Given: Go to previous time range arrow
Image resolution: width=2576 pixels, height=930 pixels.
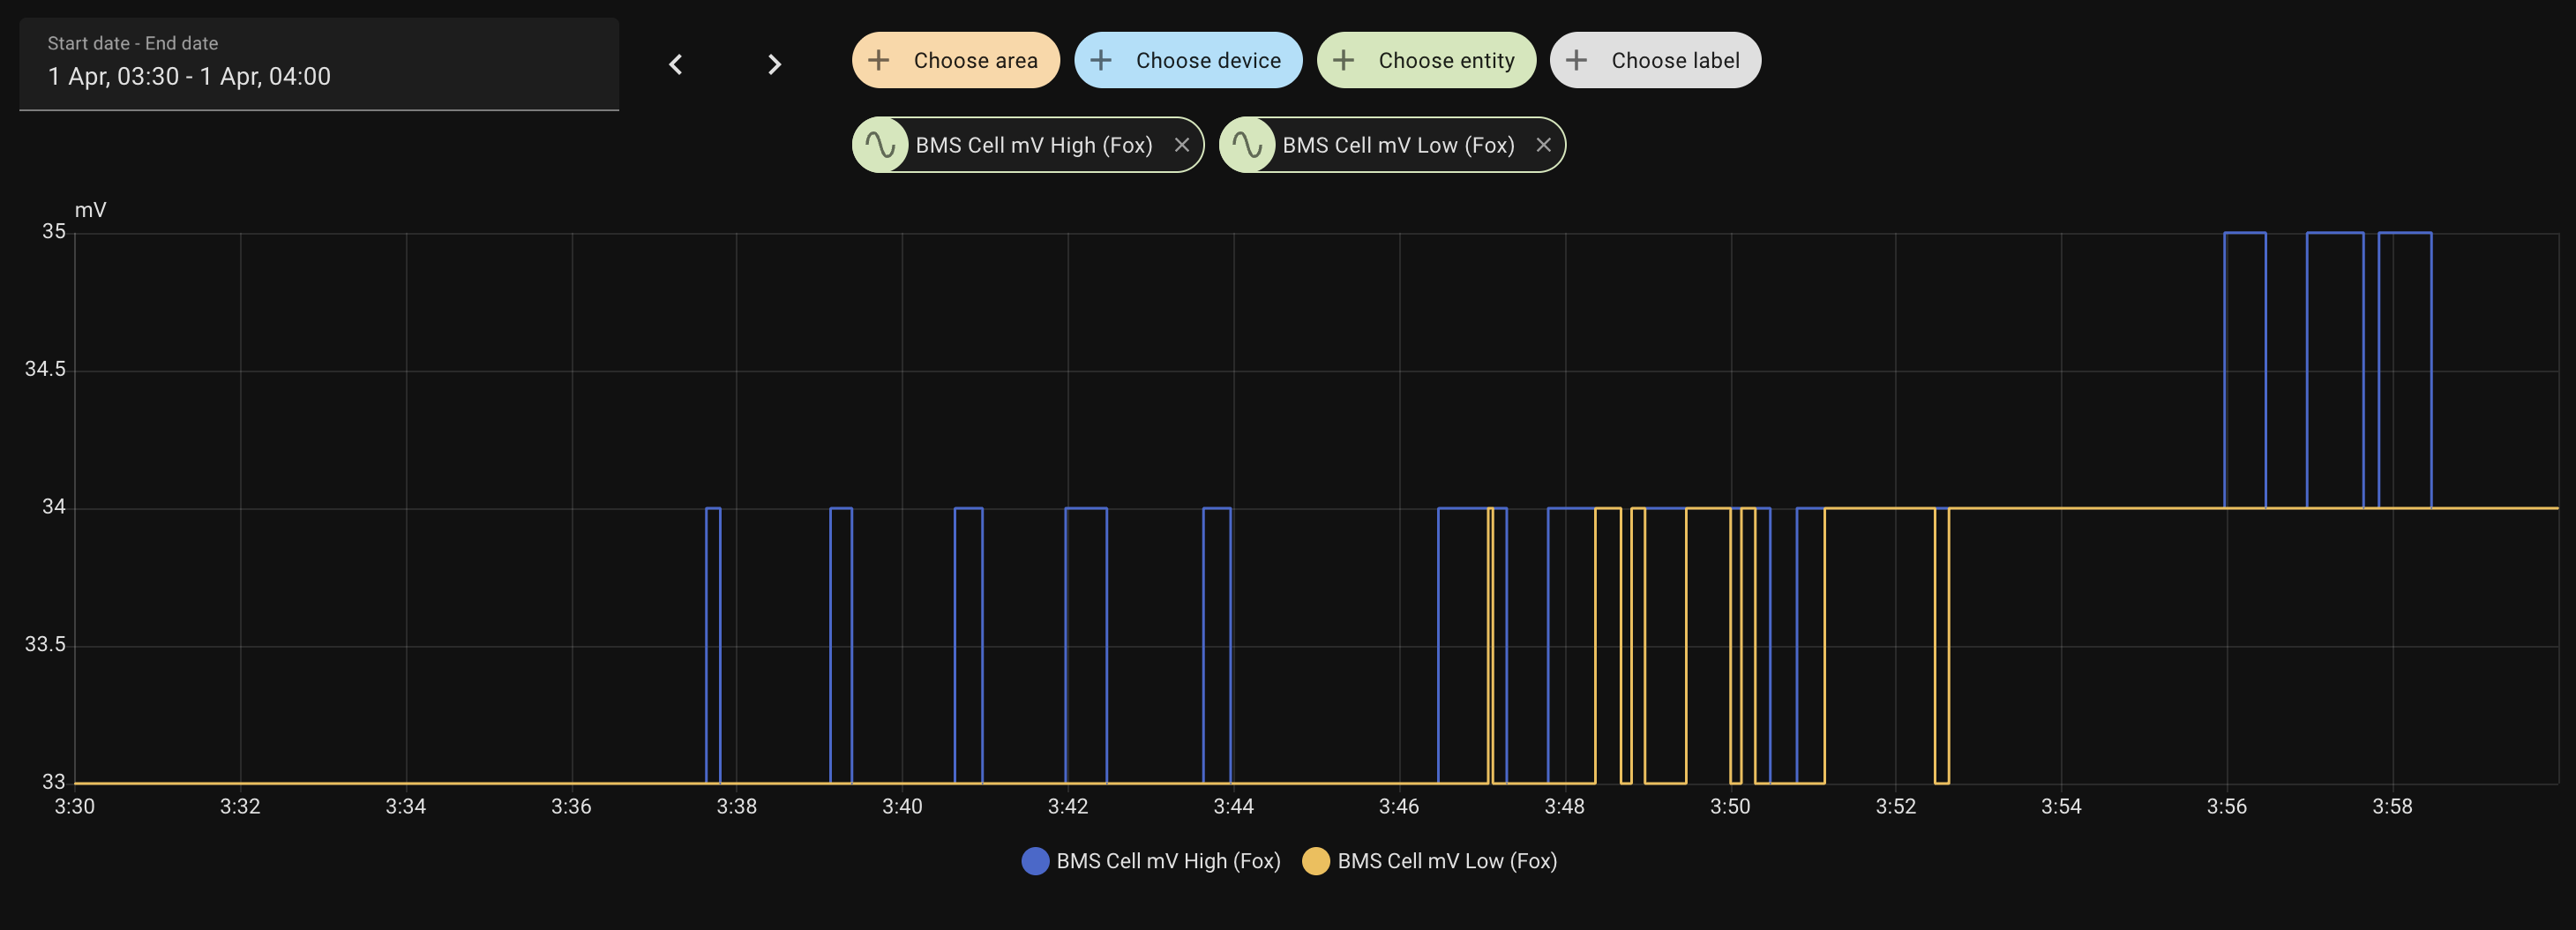Looking at the screenshot, I should 676,65.
